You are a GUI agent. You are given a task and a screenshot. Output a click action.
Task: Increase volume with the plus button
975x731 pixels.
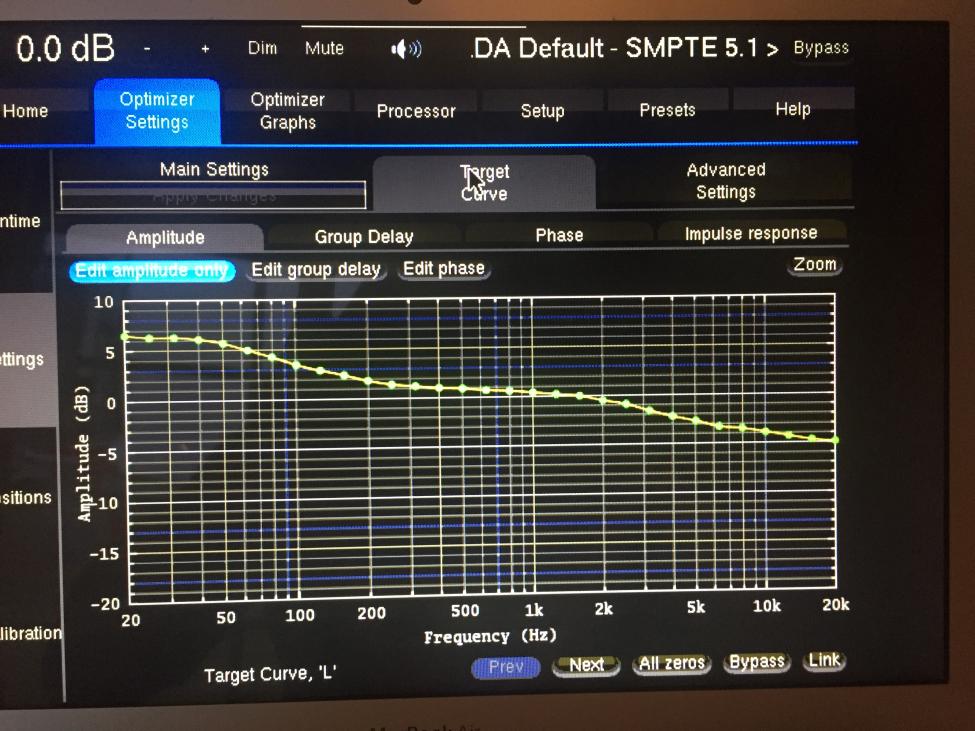[205, 48]
